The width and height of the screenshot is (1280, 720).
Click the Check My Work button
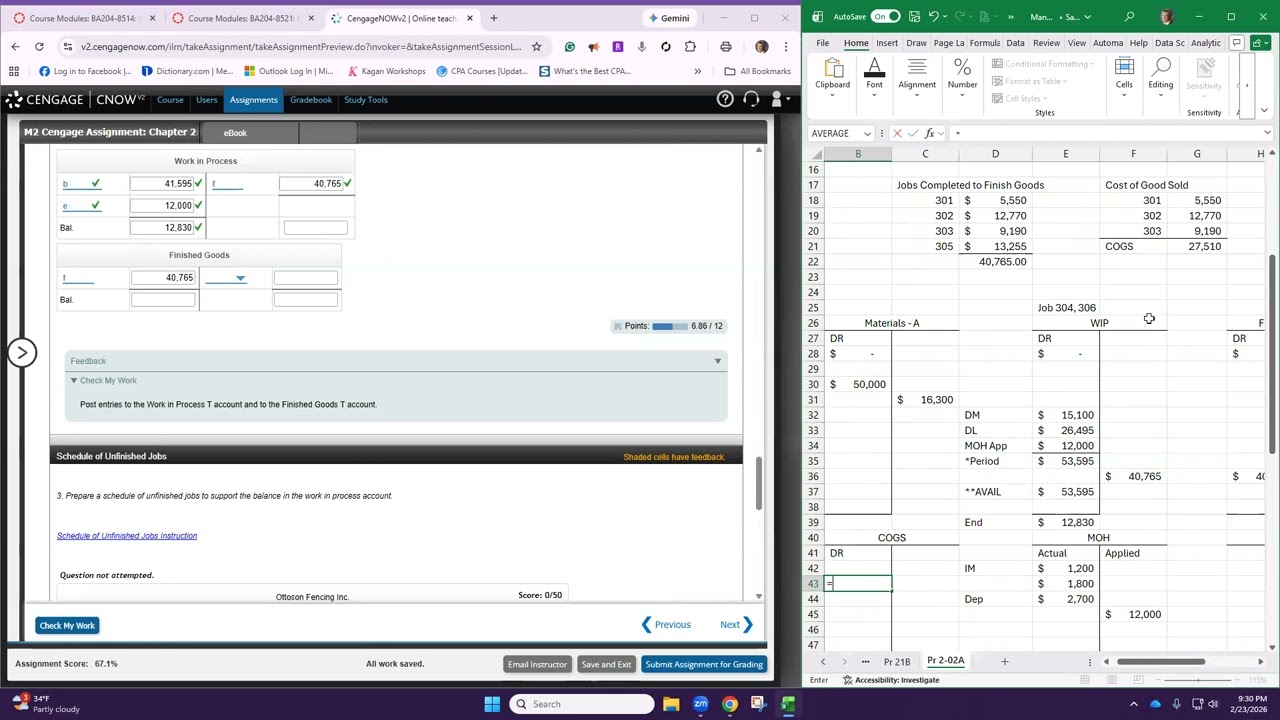pyautogui.click(x=67, y=626)
